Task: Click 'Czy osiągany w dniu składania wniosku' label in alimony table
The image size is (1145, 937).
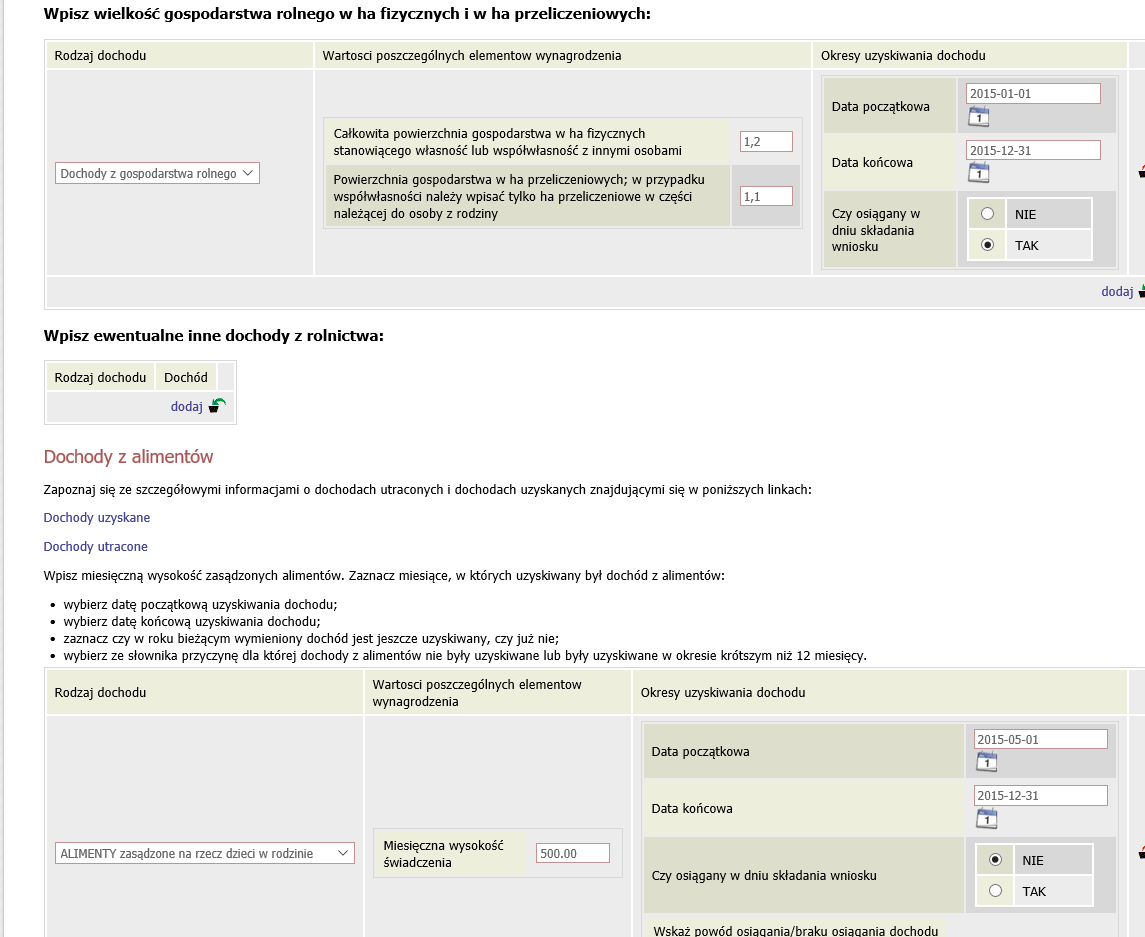Action: 764,876
